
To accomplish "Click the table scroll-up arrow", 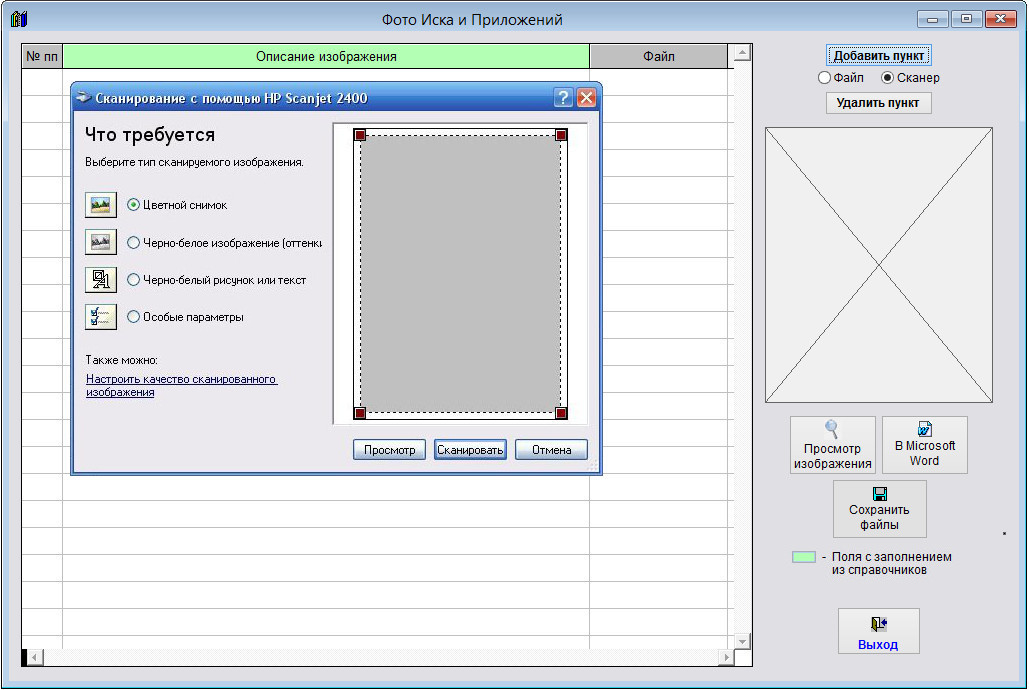I will point(742,53).
